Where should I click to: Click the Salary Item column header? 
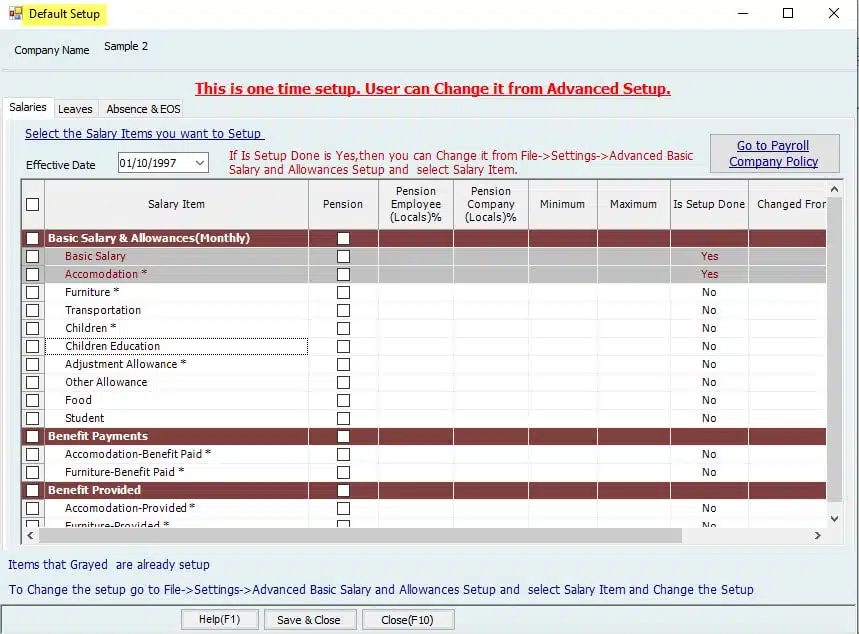pyautogui.click(x=176, y=204)
